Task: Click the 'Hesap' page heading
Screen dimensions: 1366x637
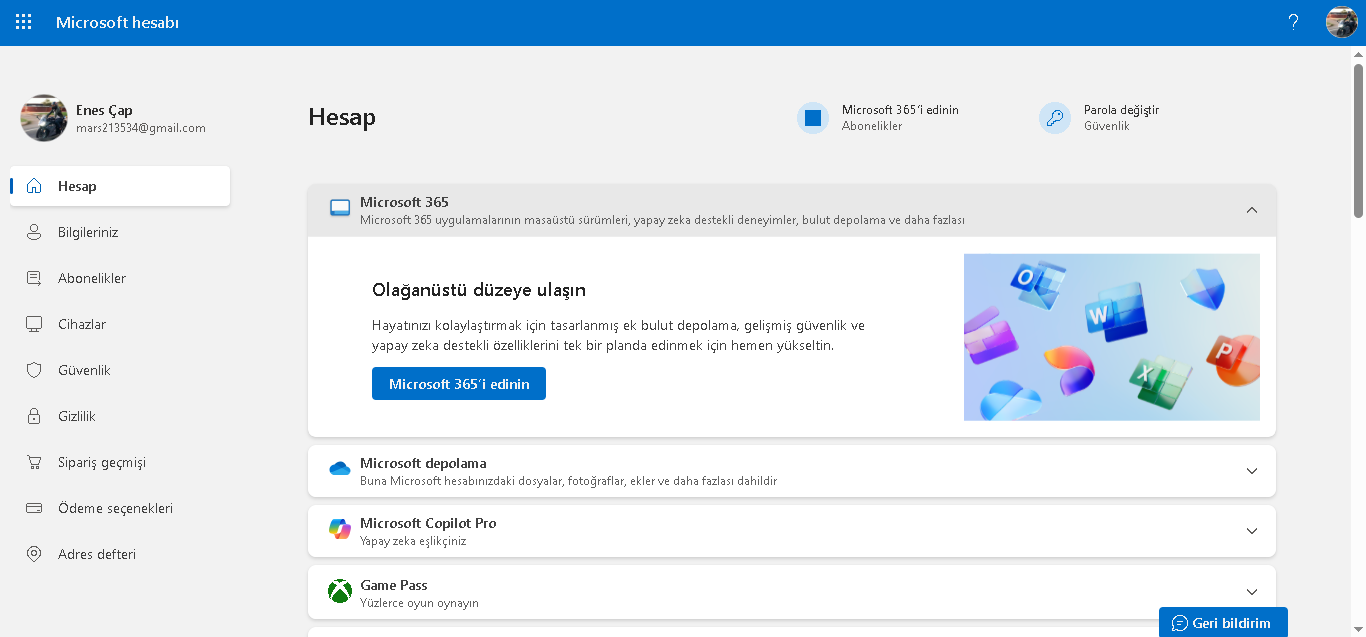Action: (342, 117)
